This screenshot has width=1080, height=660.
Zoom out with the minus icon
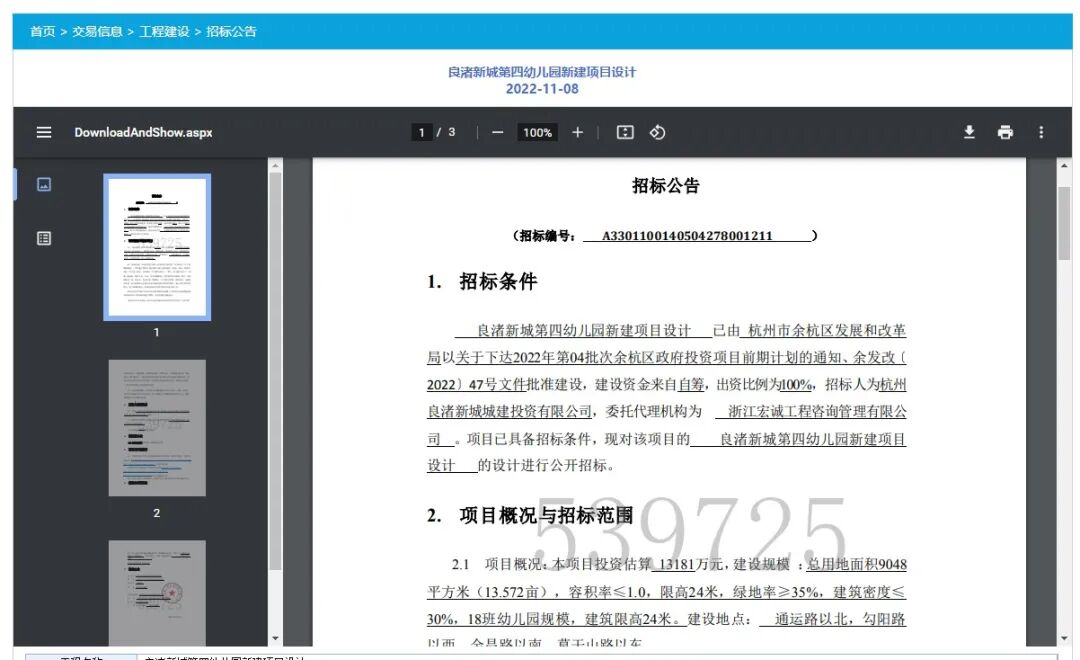point(497,132)
